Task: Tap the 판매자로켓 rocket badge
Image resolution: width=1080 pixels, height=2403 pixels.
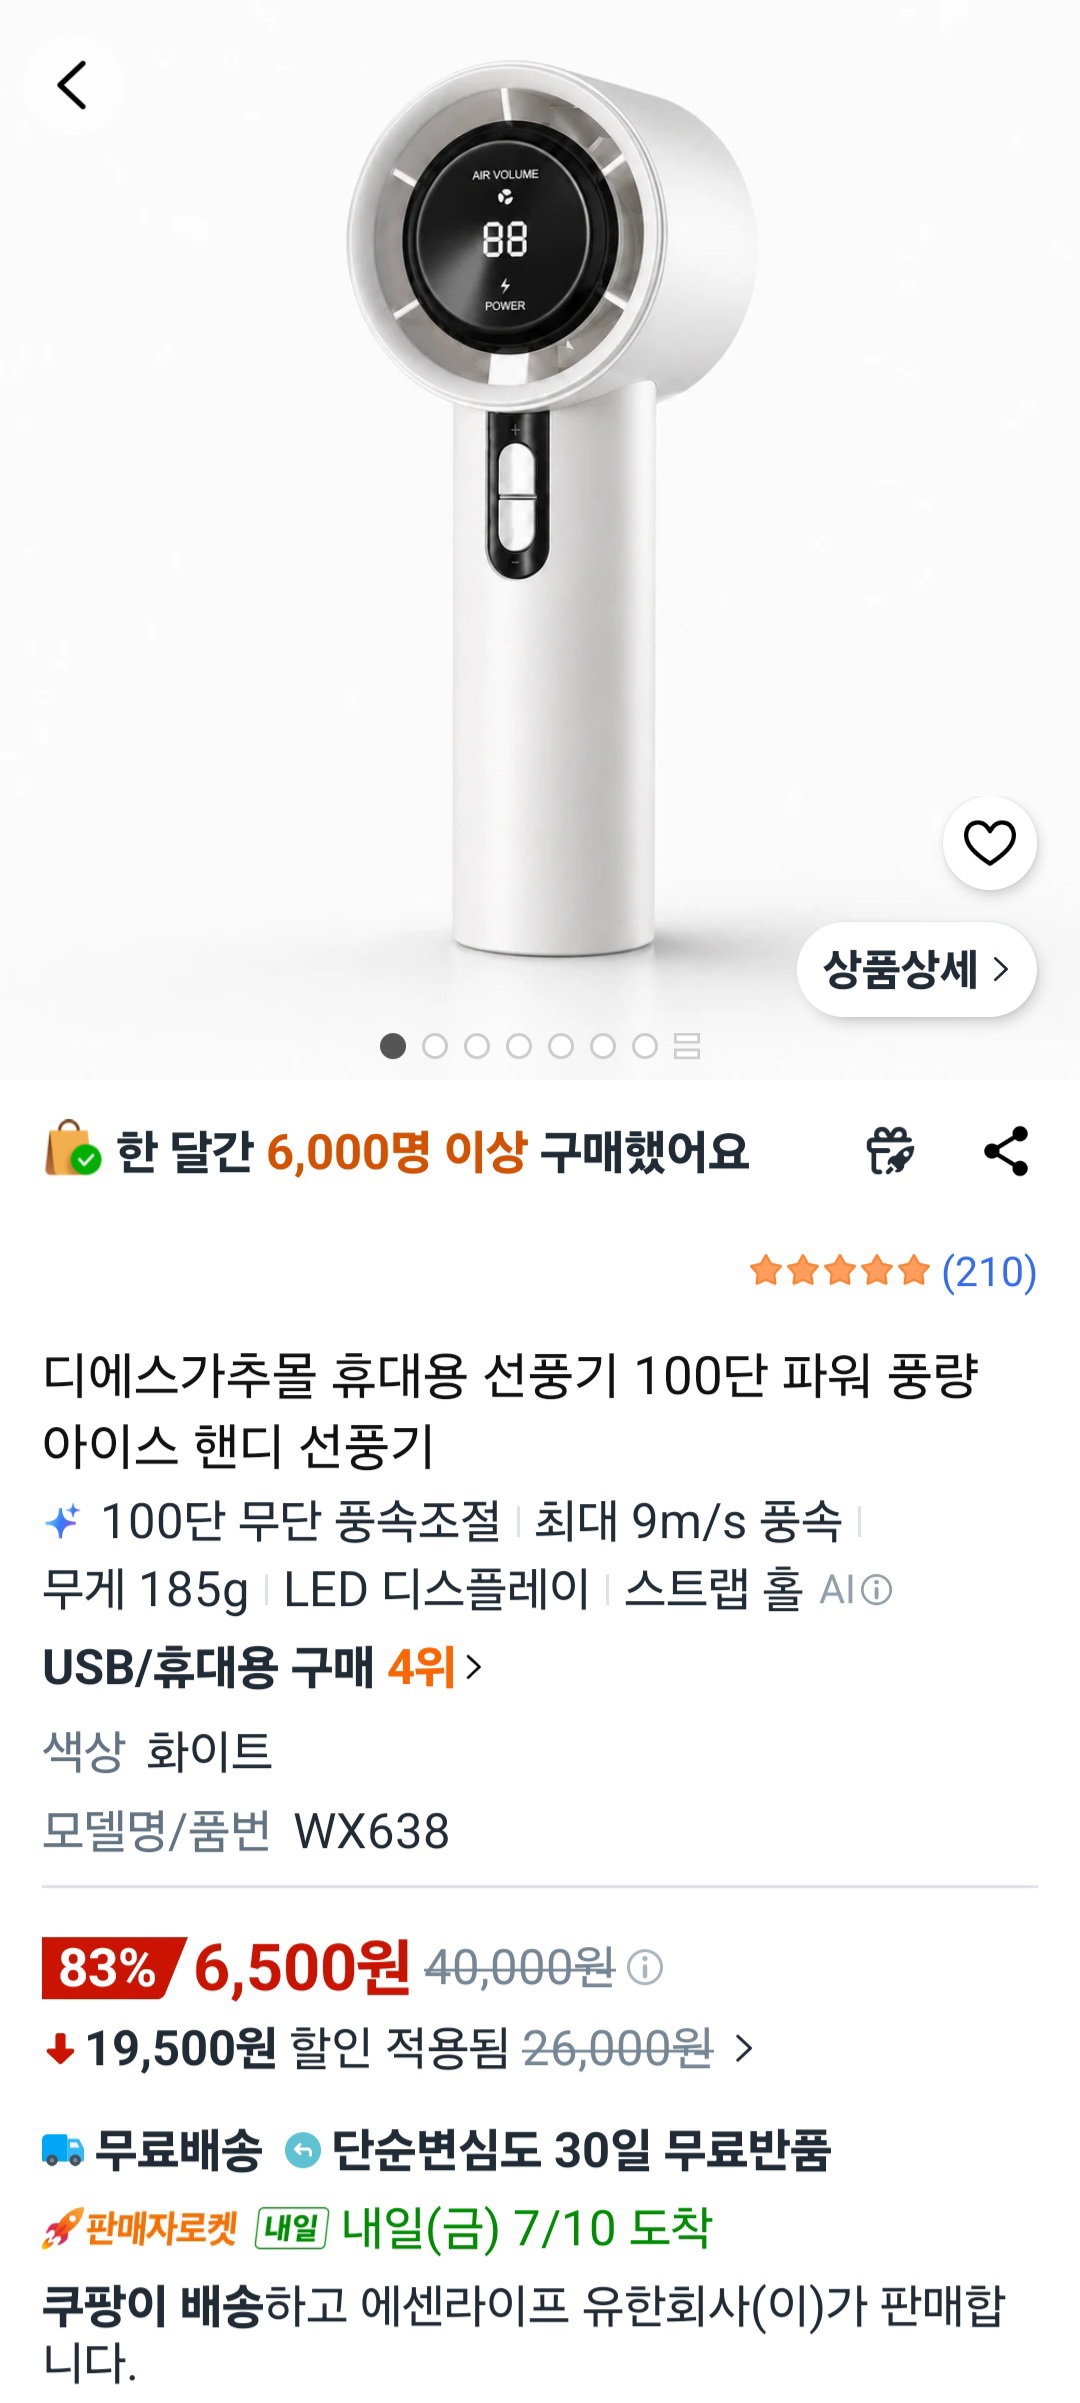Action: [x=140, y=2228]
